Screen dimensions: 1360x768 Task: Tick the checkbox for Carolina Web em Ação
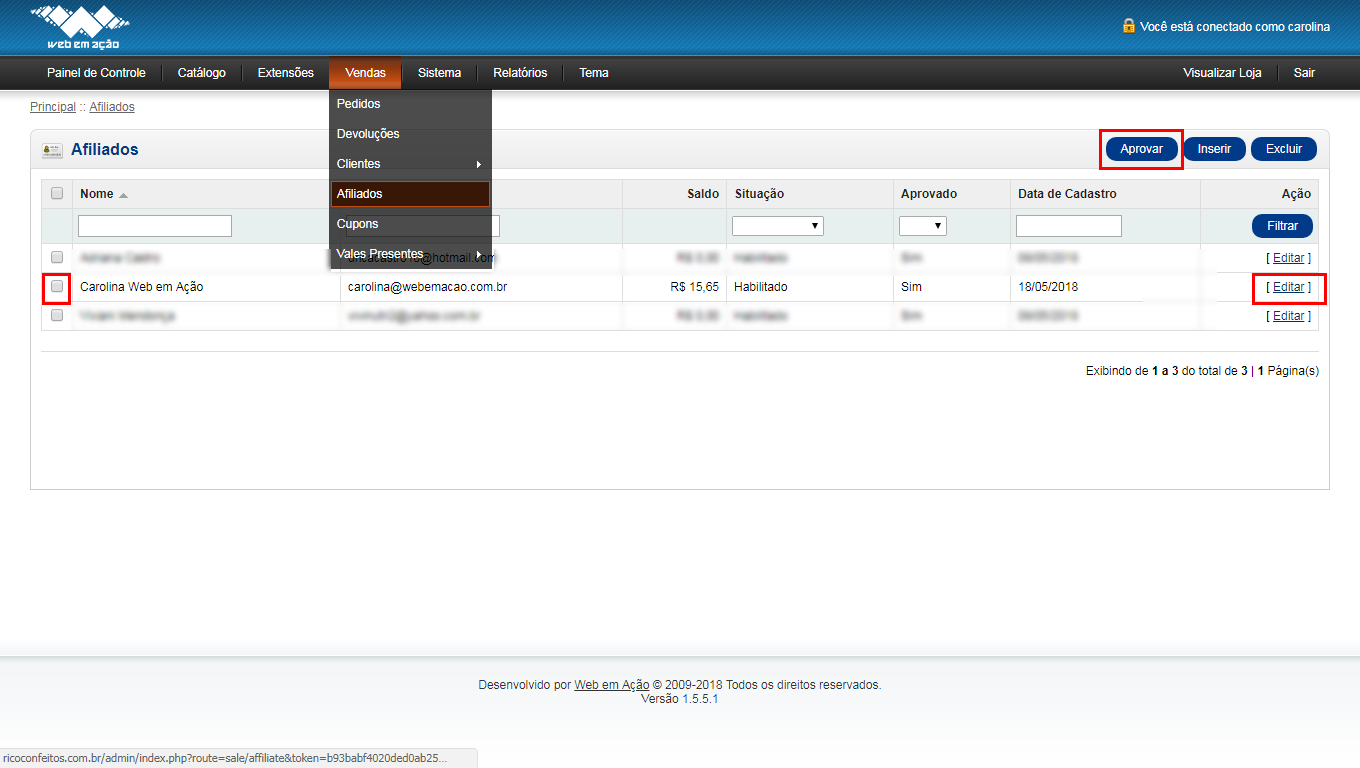[x=57, y=287]
